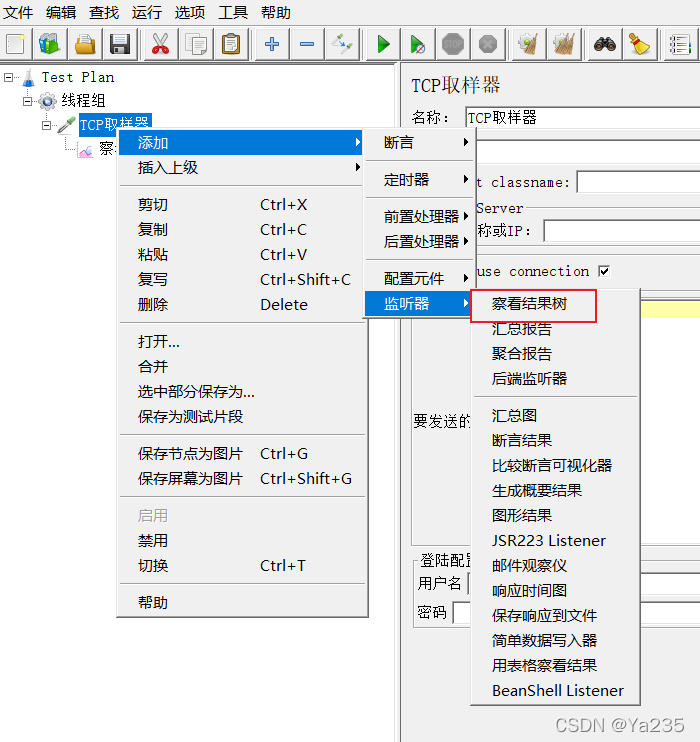The height and width of the screenshot is (742, 700).
Task: Open the 后置处理器 submenu
Action: tap(419, 241)
